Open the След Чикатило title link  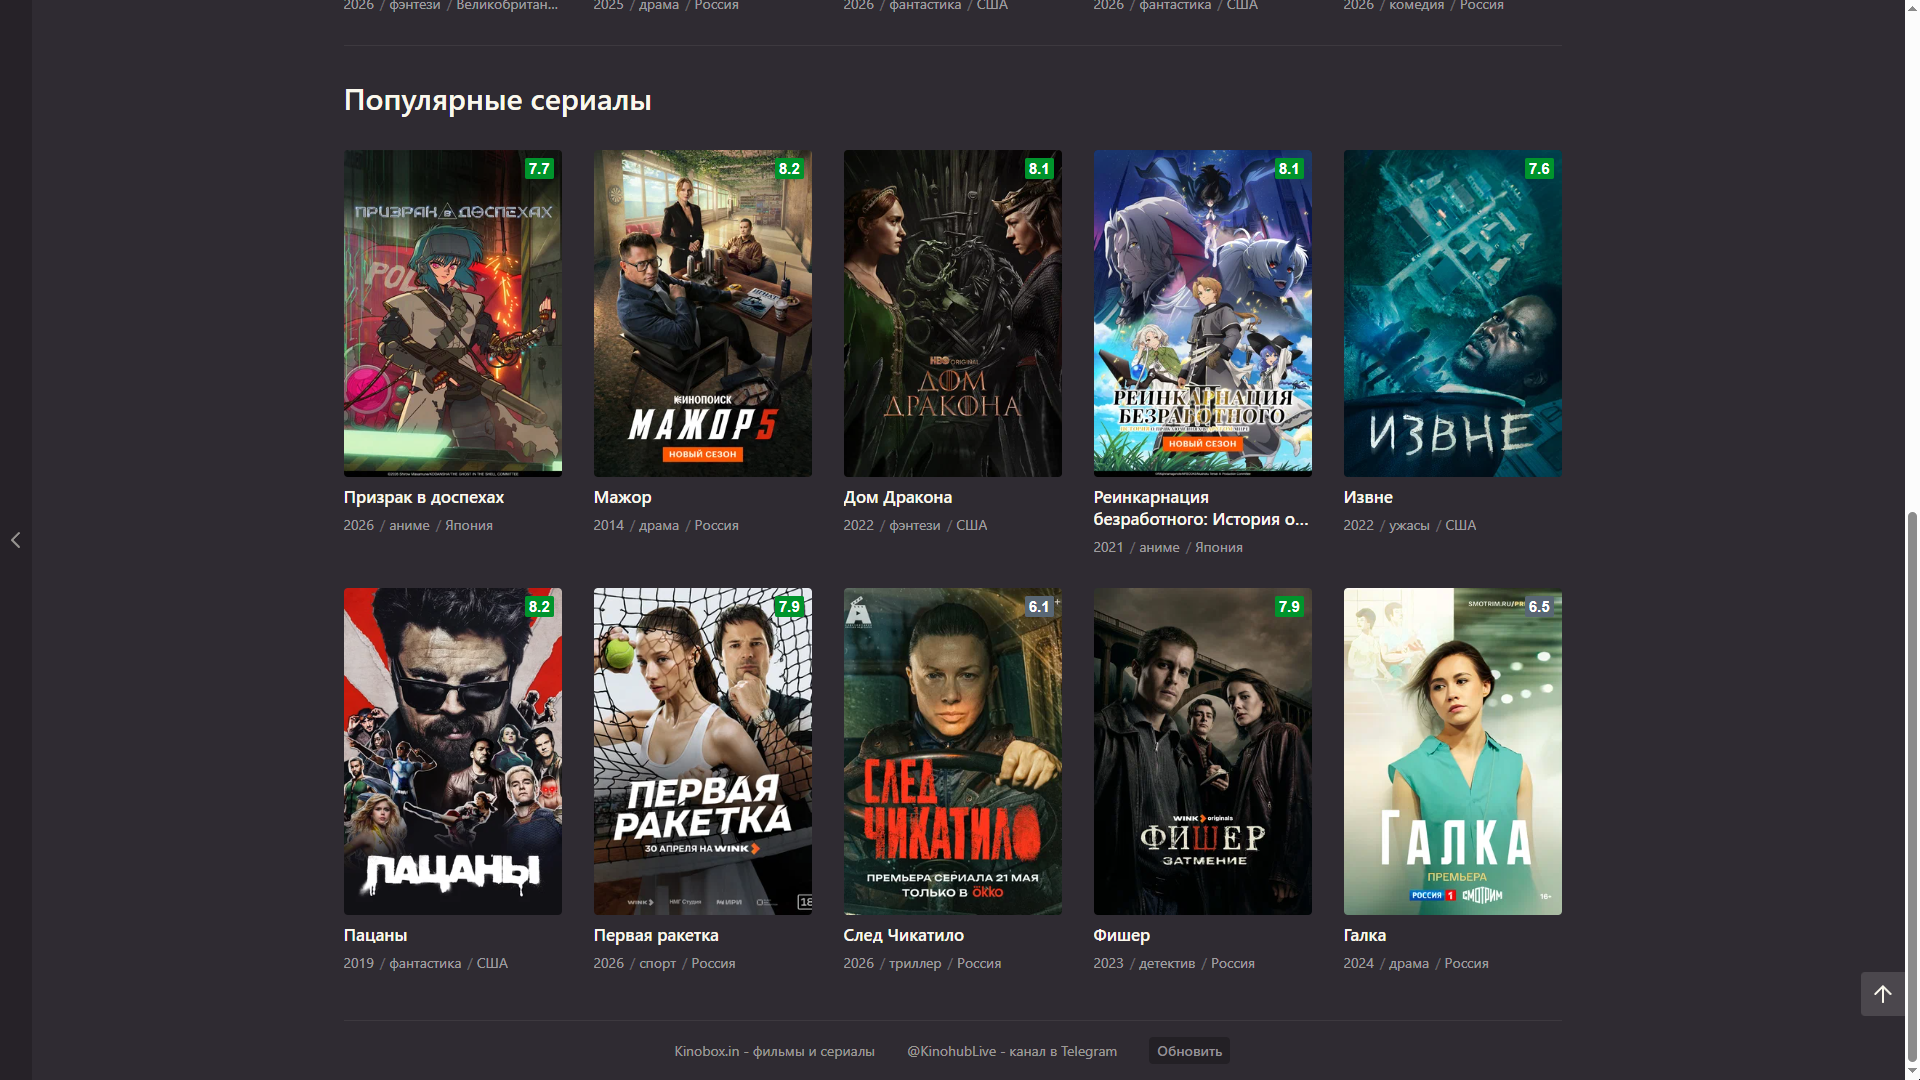[x=904, y=935]
